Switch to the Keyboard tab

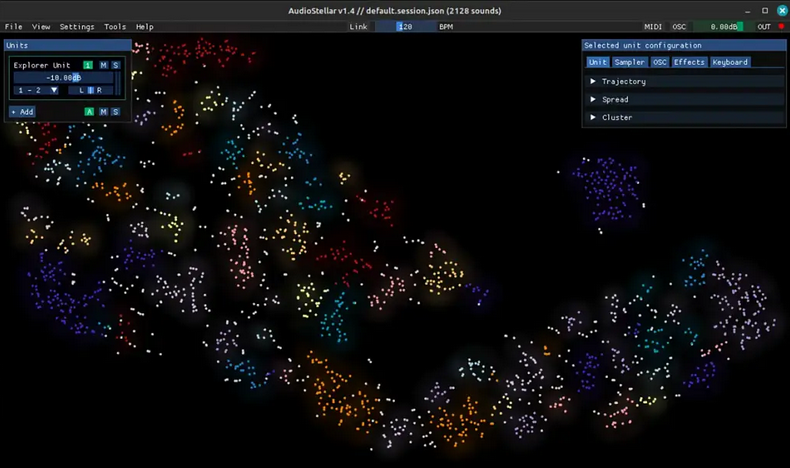tap(730, 62)
